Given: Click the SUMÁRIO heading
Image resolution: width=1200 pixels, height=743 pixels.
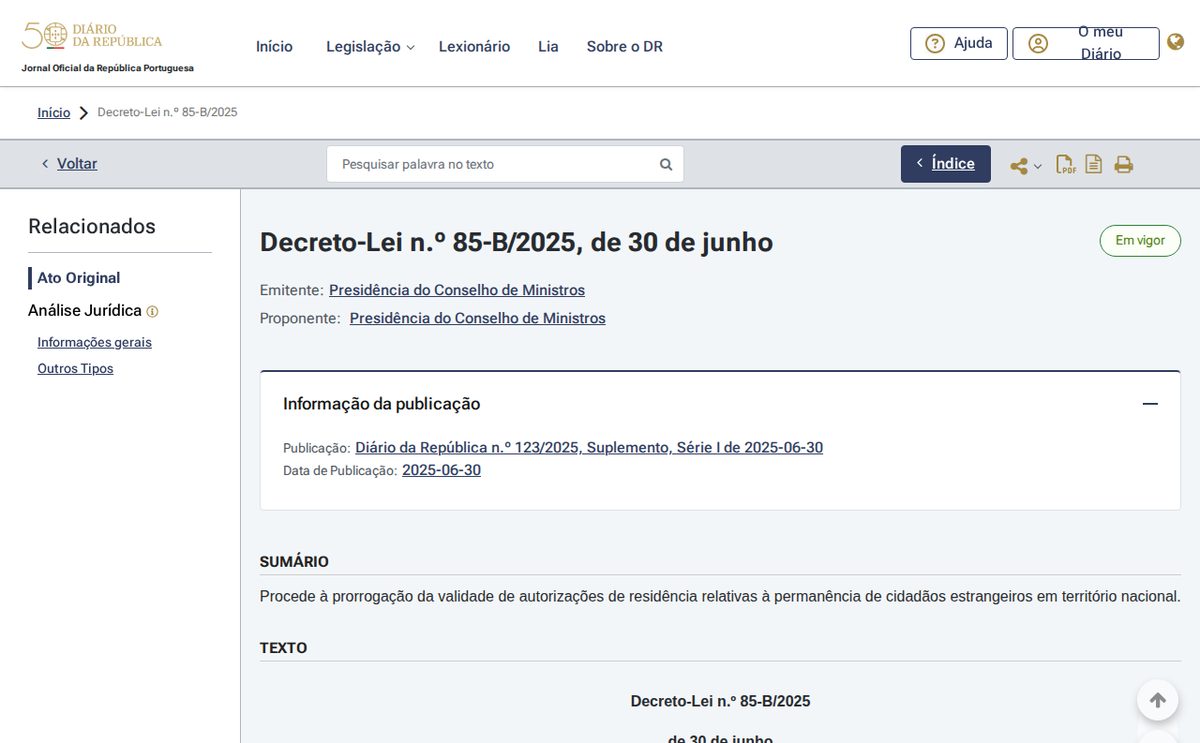Looking at the screenshot, I should [294, 562].
